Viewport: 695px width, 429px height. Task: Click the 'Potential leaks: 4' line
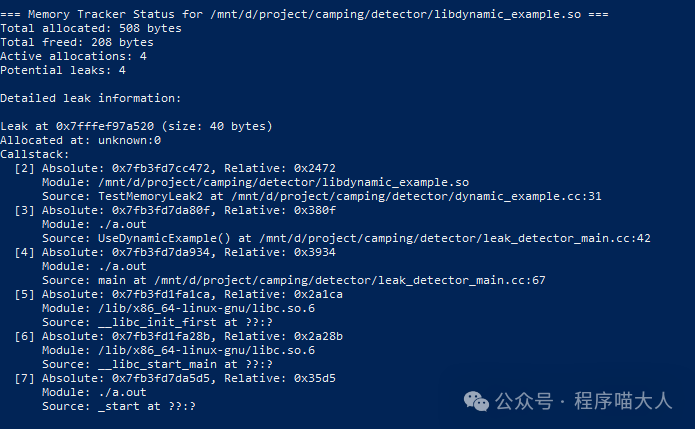63,71
